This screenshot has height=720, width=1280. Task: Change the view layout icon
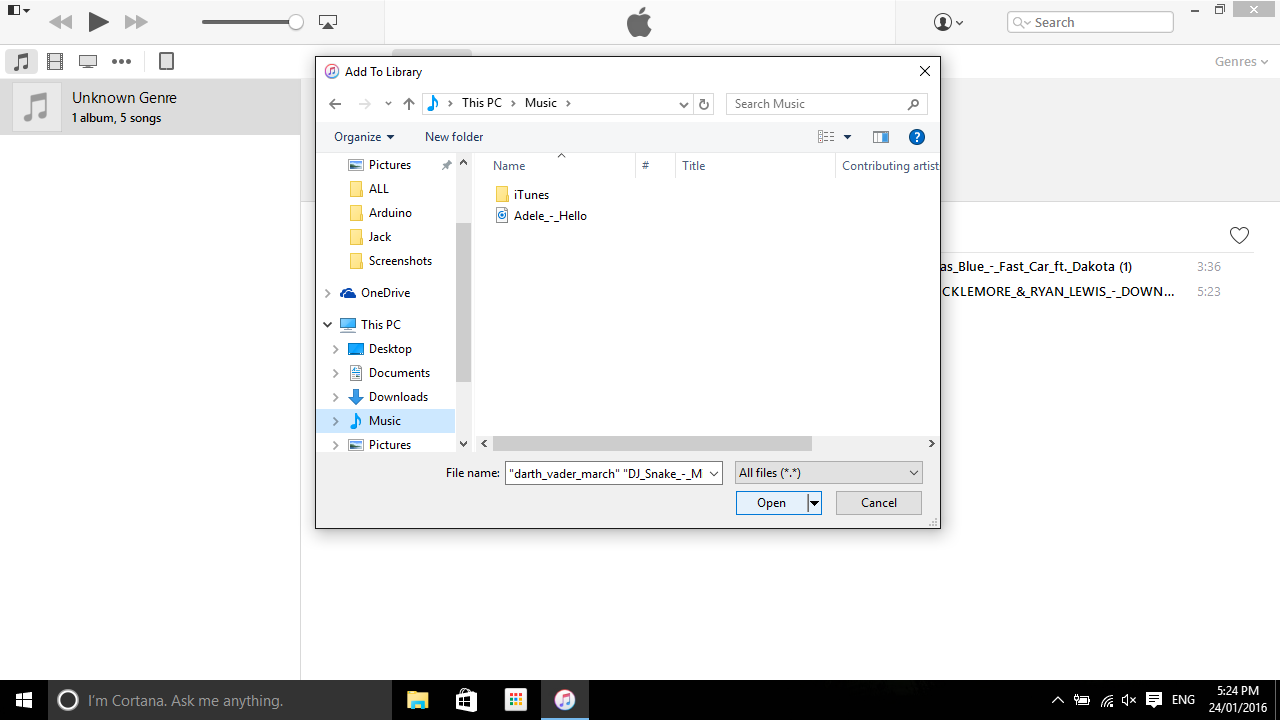(826, 137)
